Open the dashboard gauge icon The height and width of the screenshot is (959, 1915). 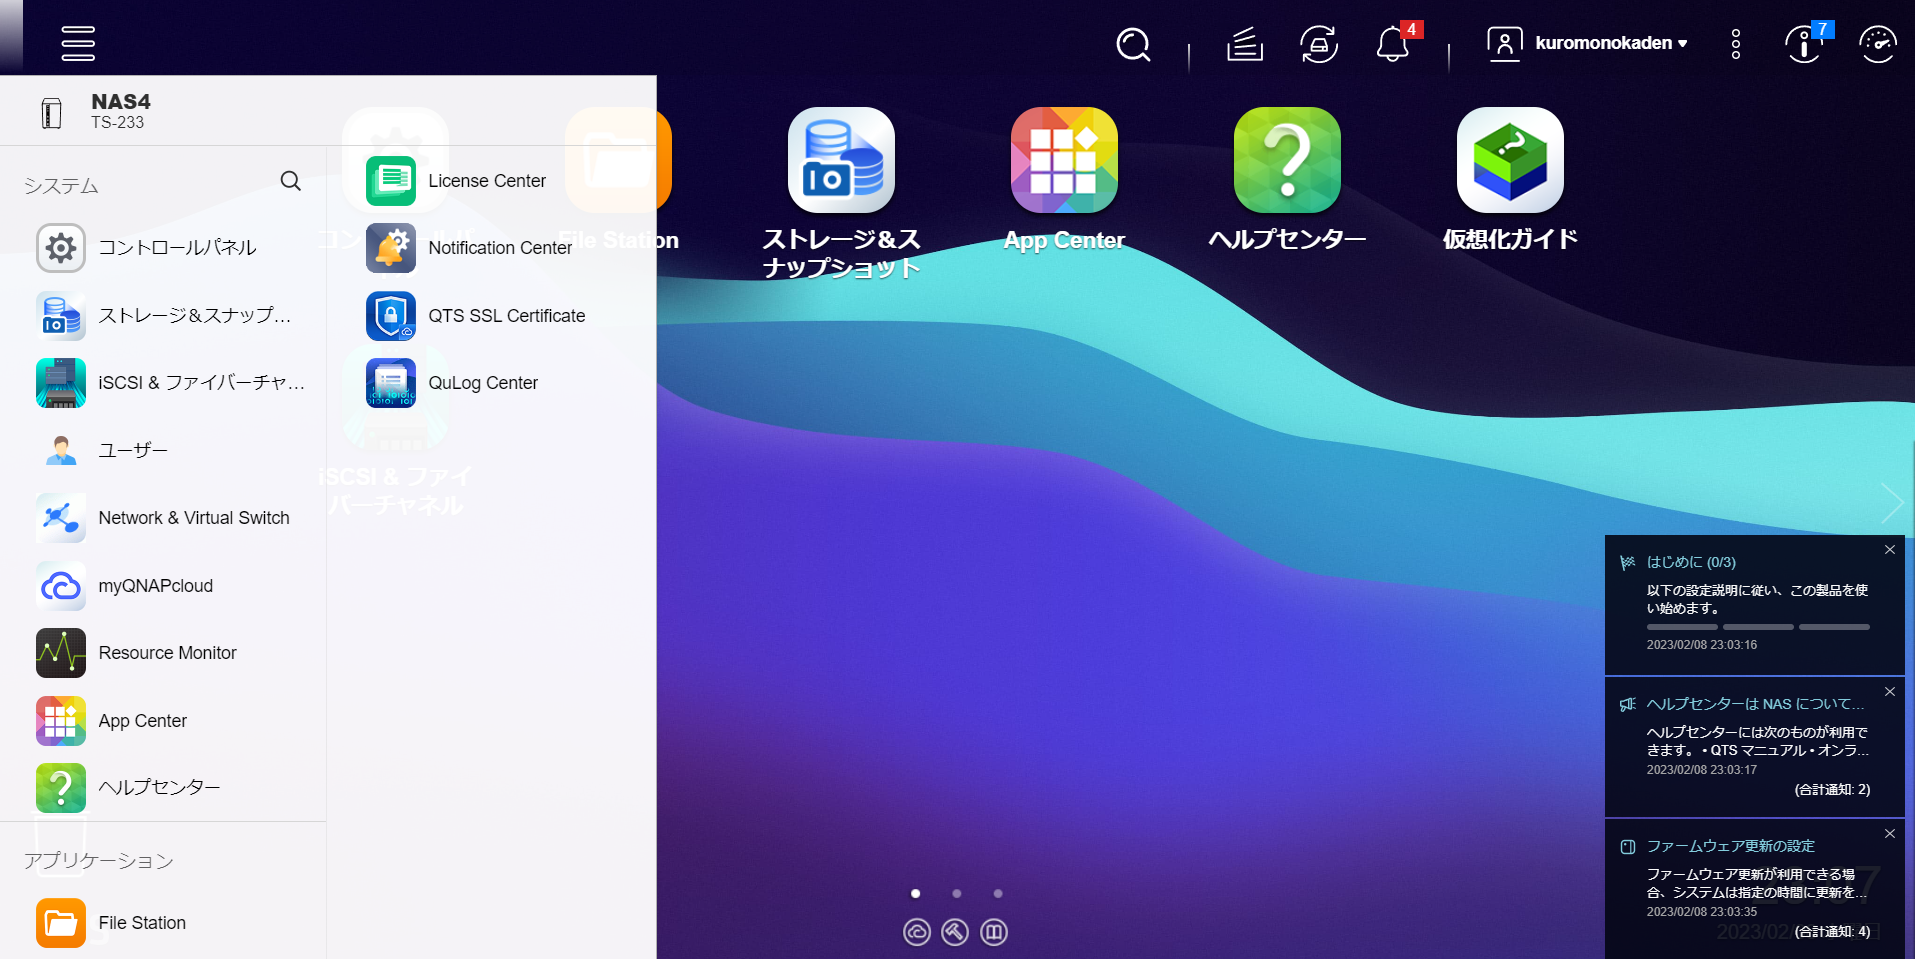[1878, 44]
